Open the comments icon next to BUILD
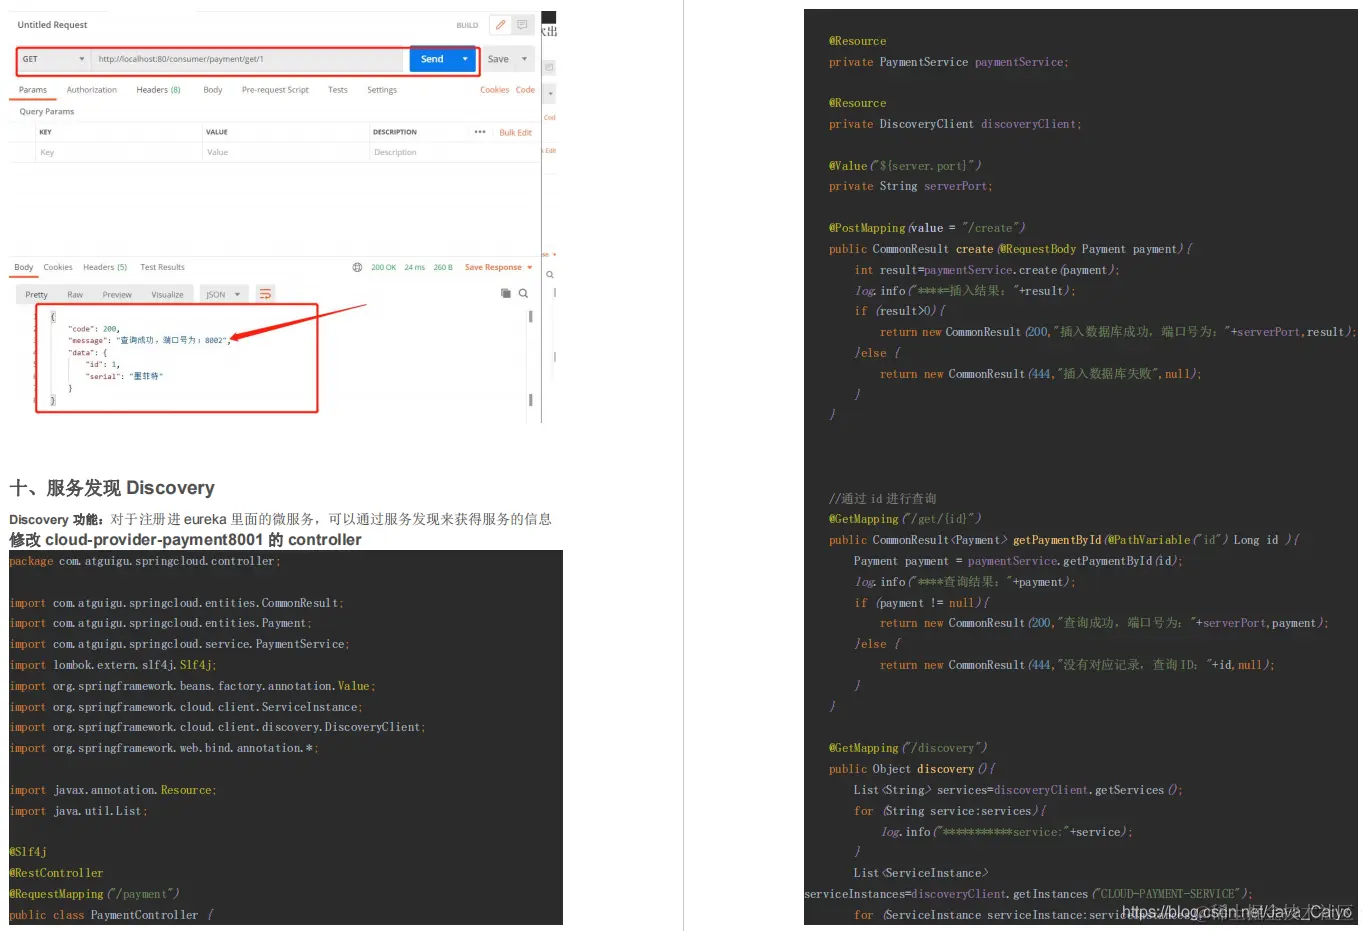This screenshot has height=931, width=1362. (x=522, y=25)
